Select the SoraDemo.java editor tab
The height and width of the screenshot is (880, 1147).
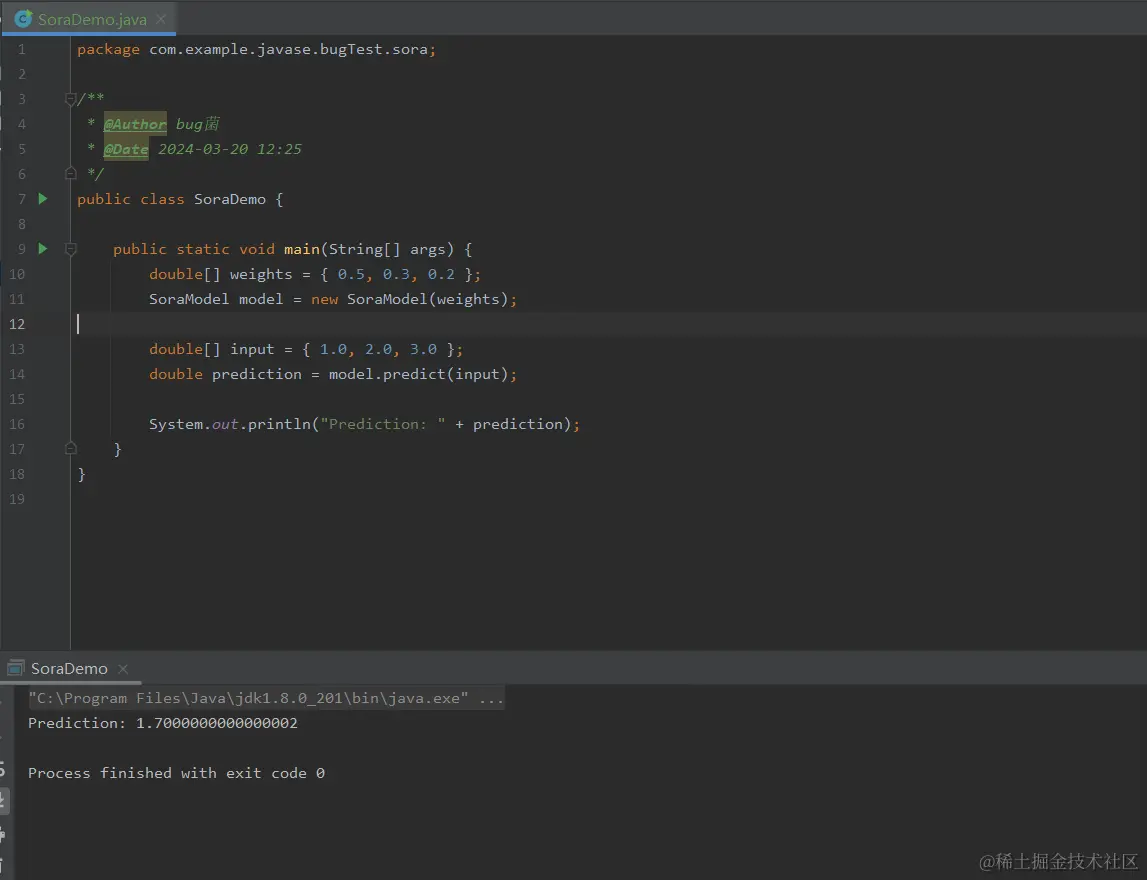[x=89, y=19]
